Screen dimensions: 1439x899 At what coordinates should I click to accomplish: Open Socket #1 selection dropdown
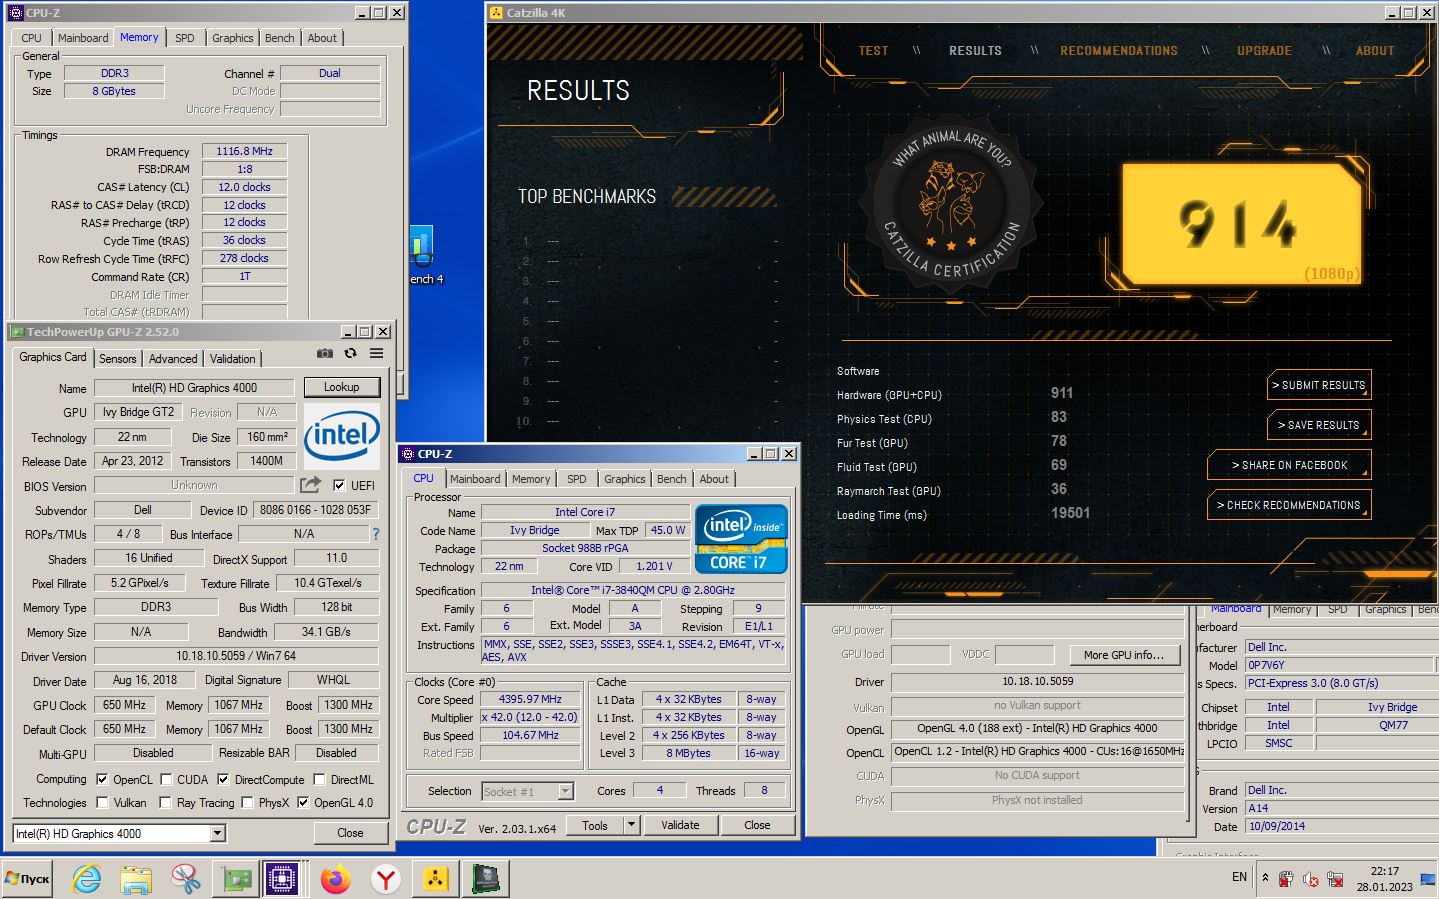[565, 791]
